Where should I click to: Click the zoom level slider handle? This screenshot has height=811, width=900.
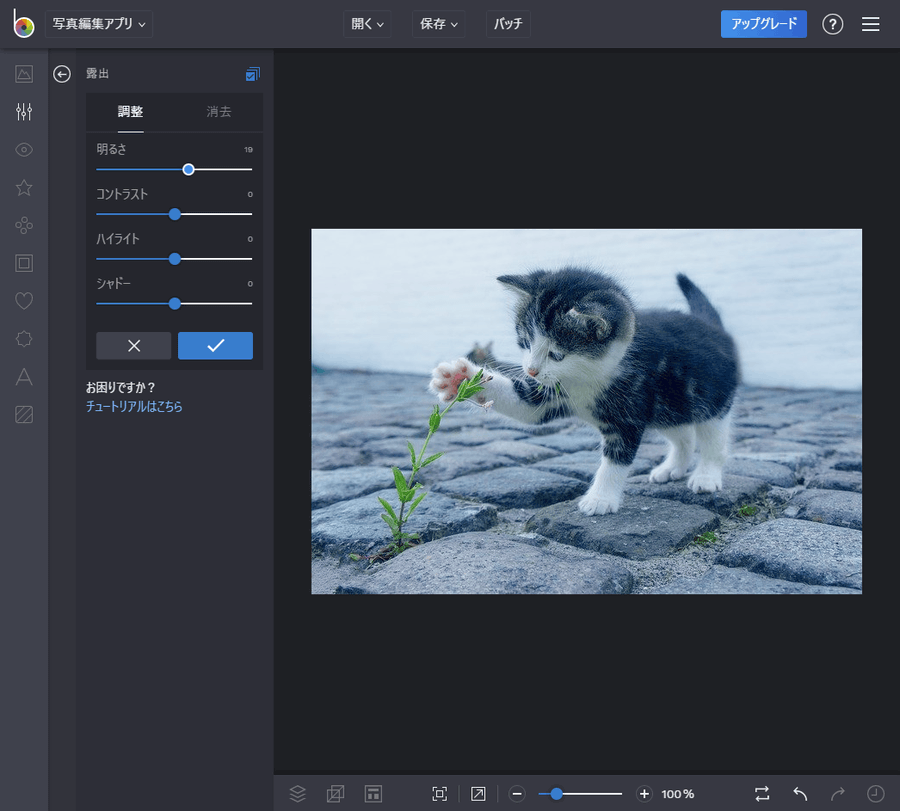(x=556, y=794)
